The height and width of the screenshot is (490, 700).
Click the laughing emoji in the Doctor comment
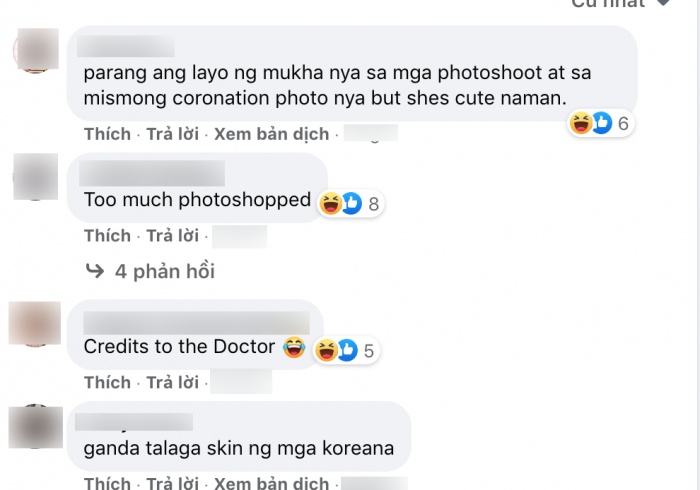click(294, 347)
